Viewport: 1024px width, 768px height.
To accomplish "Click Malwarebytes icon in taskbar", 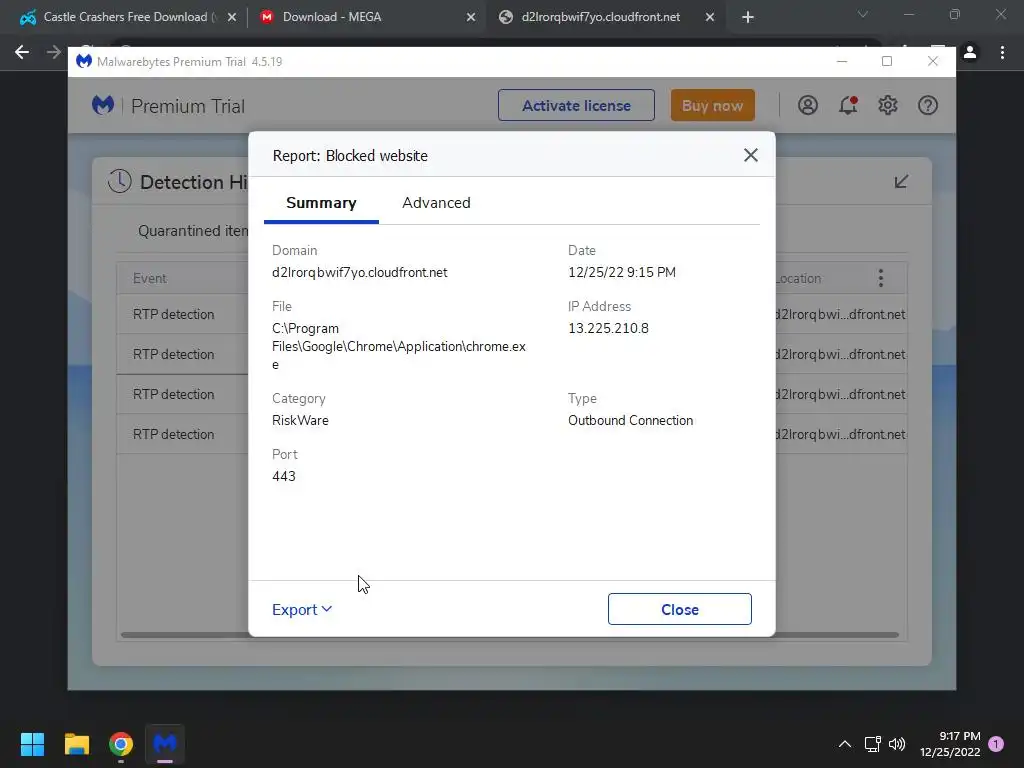I will 165,744.
